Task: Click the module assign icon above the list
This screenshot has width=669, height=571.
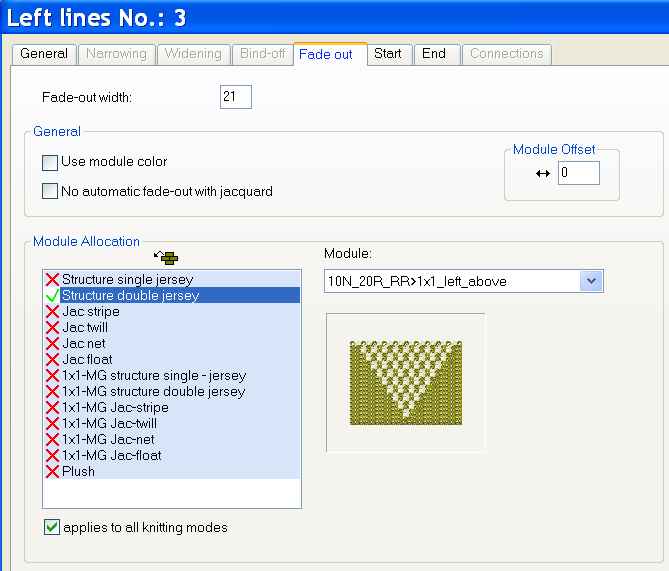Action: pos(166,258)
